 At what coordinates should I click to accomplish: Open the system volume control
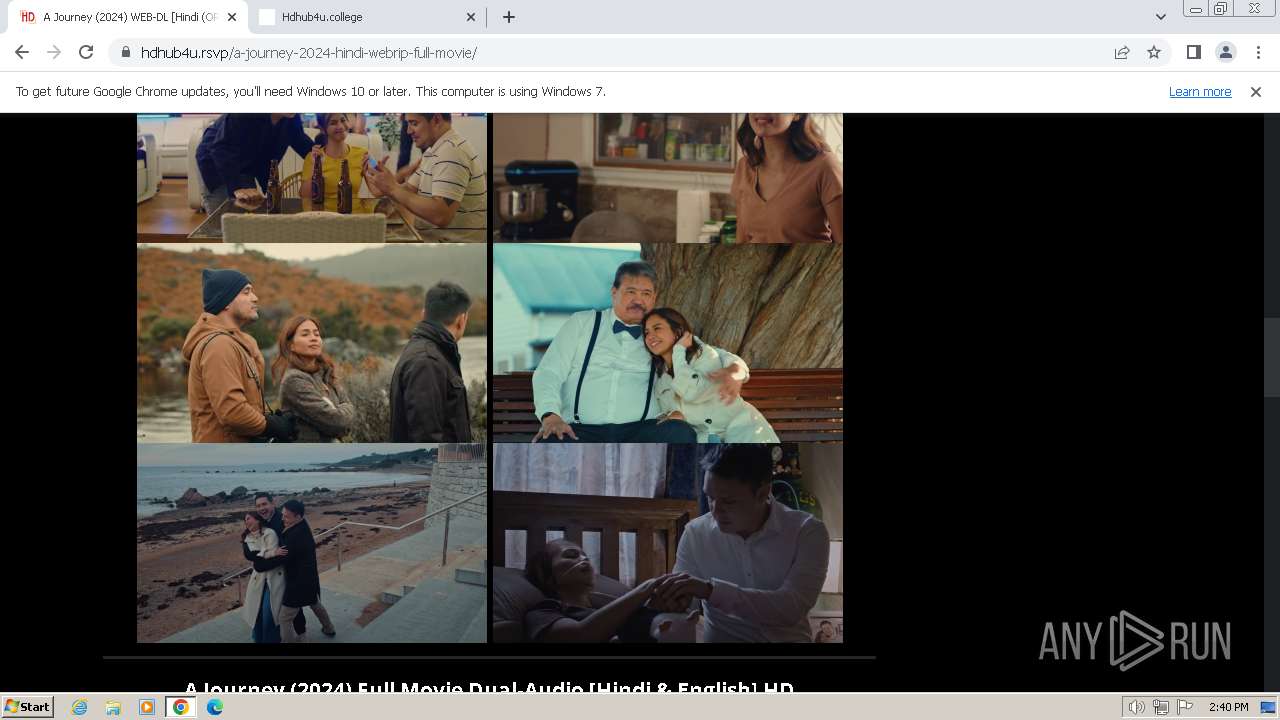coord(1136,707)
